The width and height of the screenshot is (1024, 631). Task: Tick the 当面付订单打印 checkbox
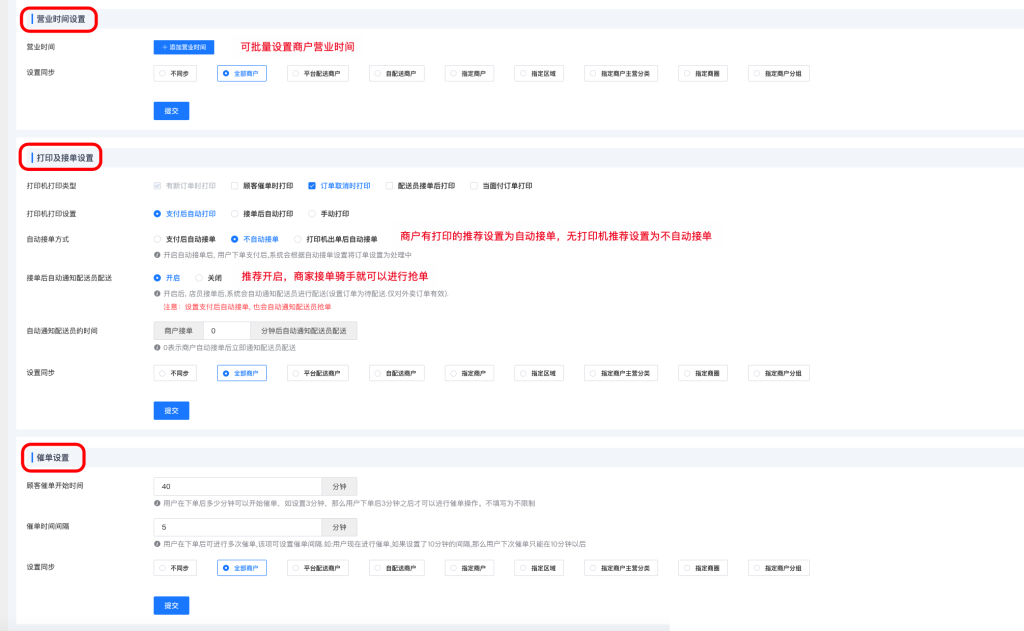474,186
